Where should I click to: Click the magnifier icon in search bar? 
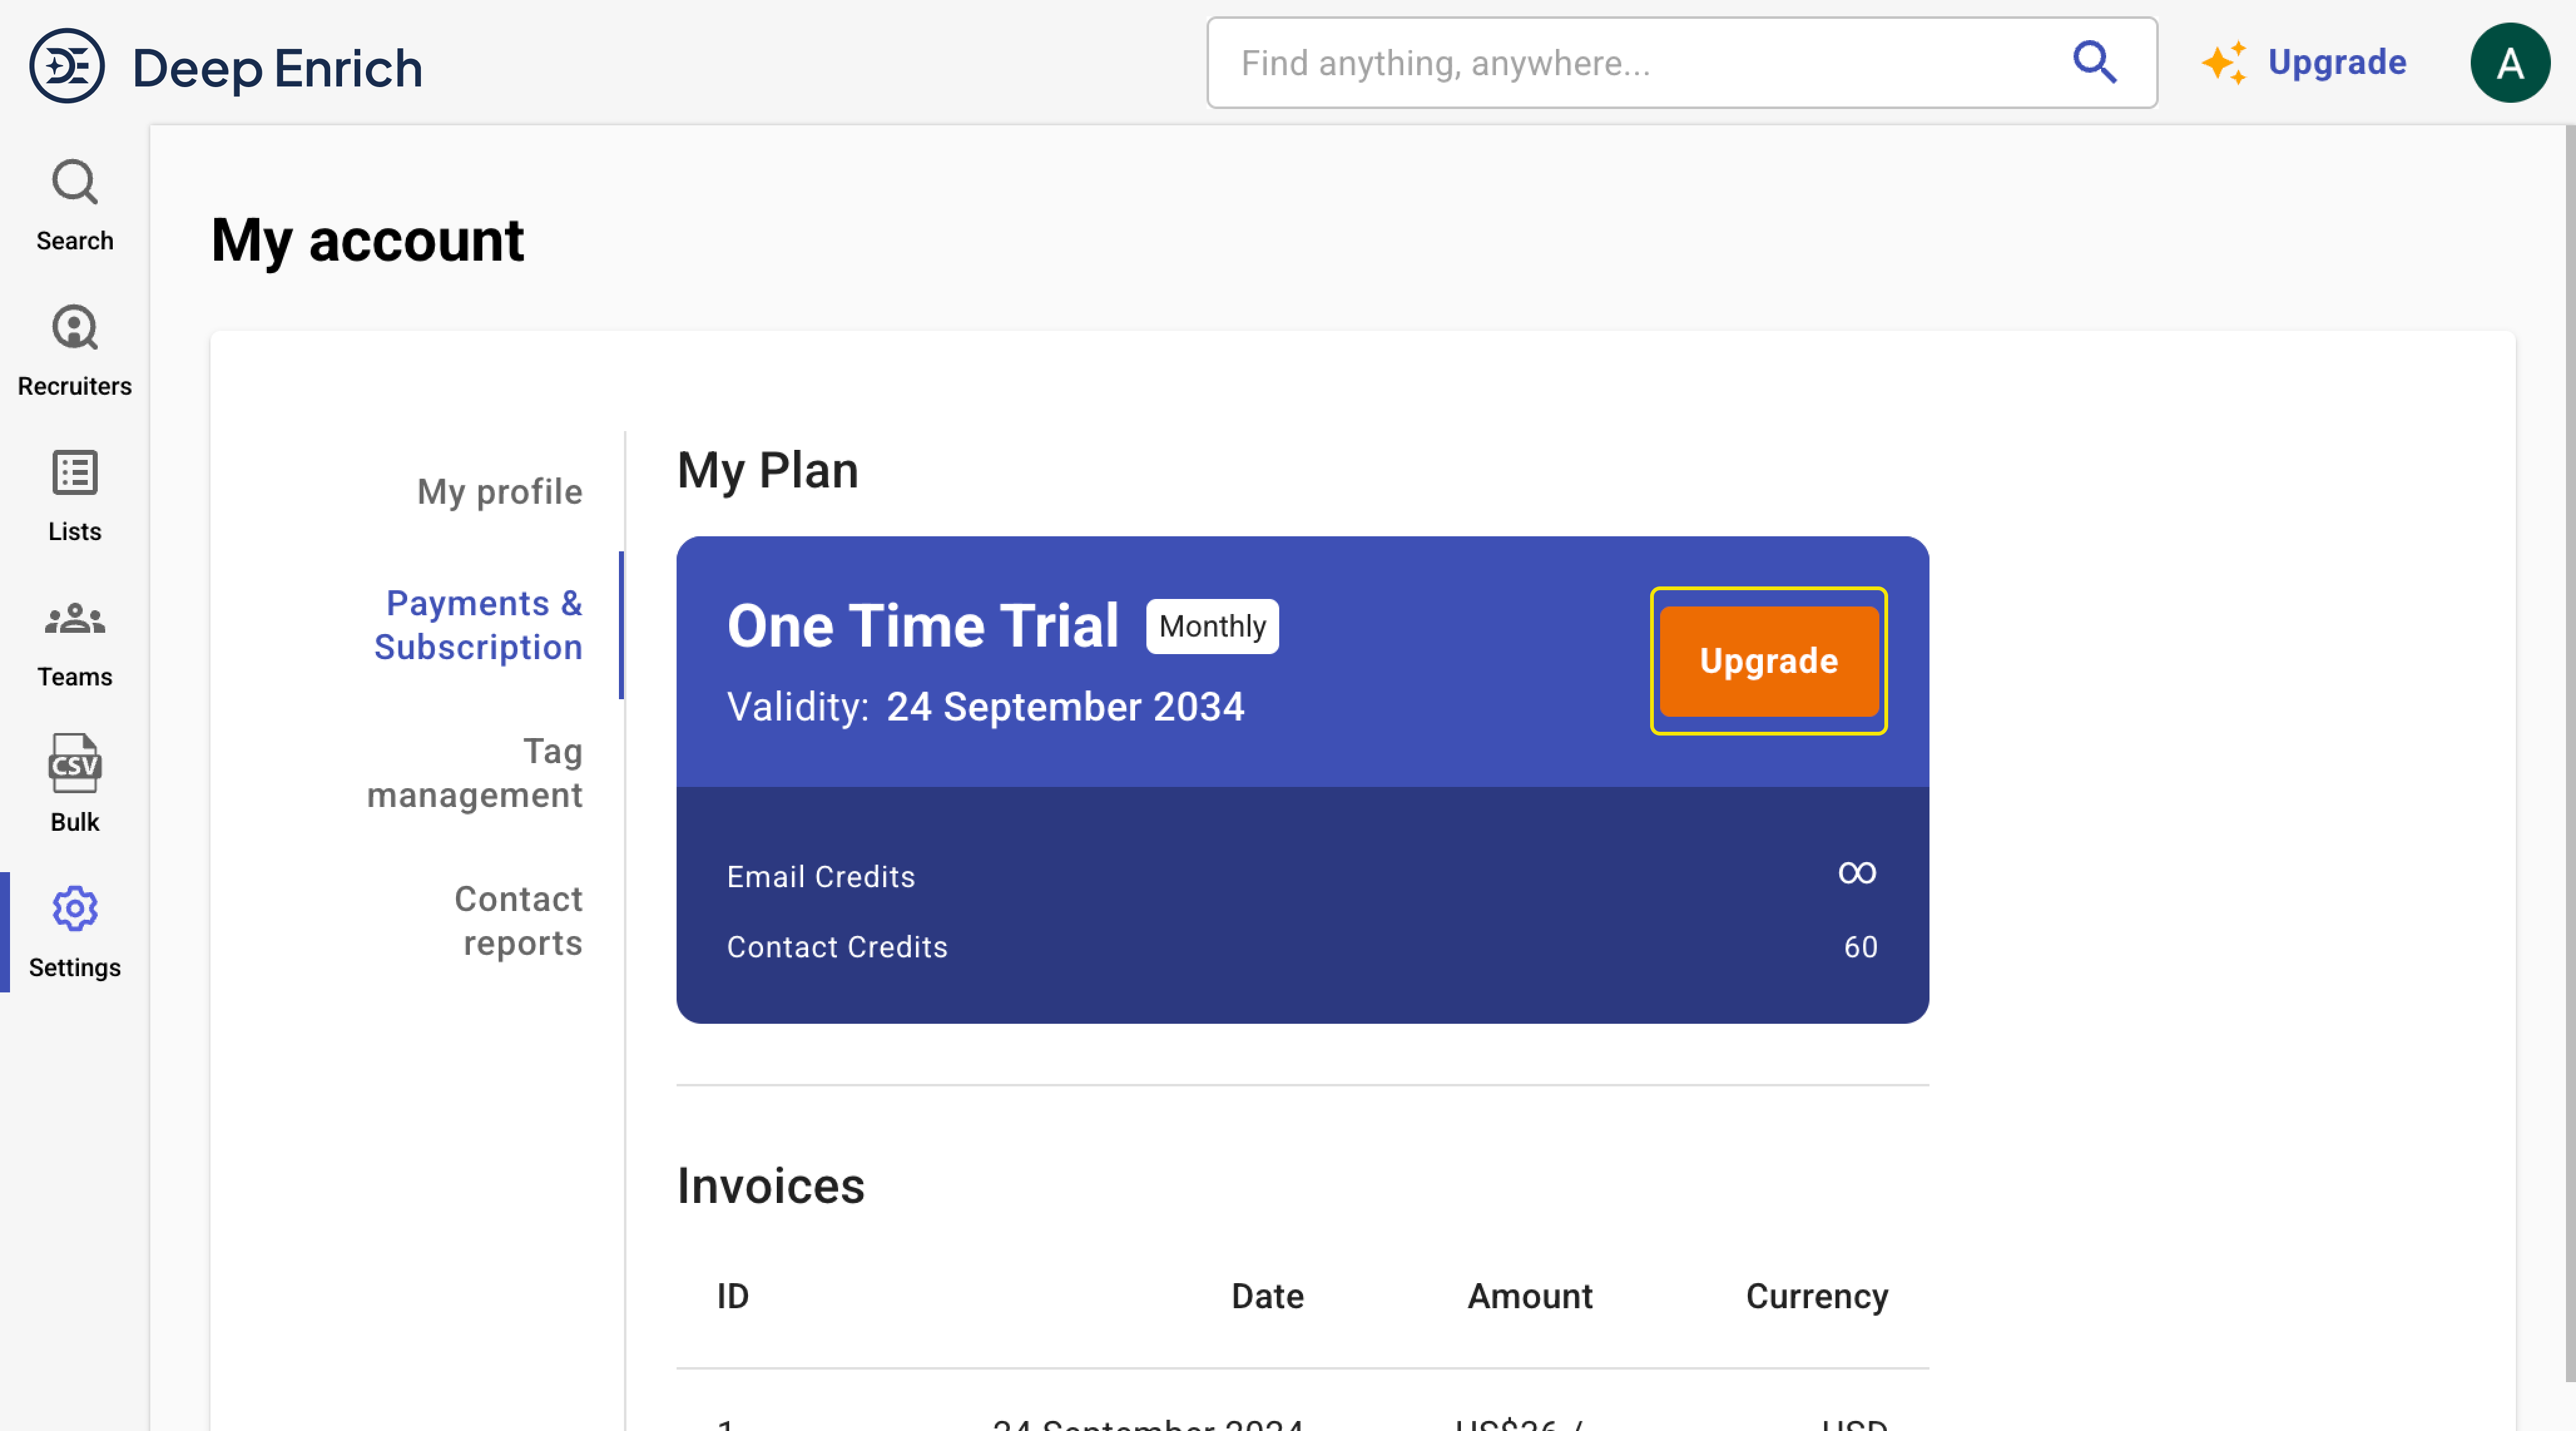click(2094, 63)
